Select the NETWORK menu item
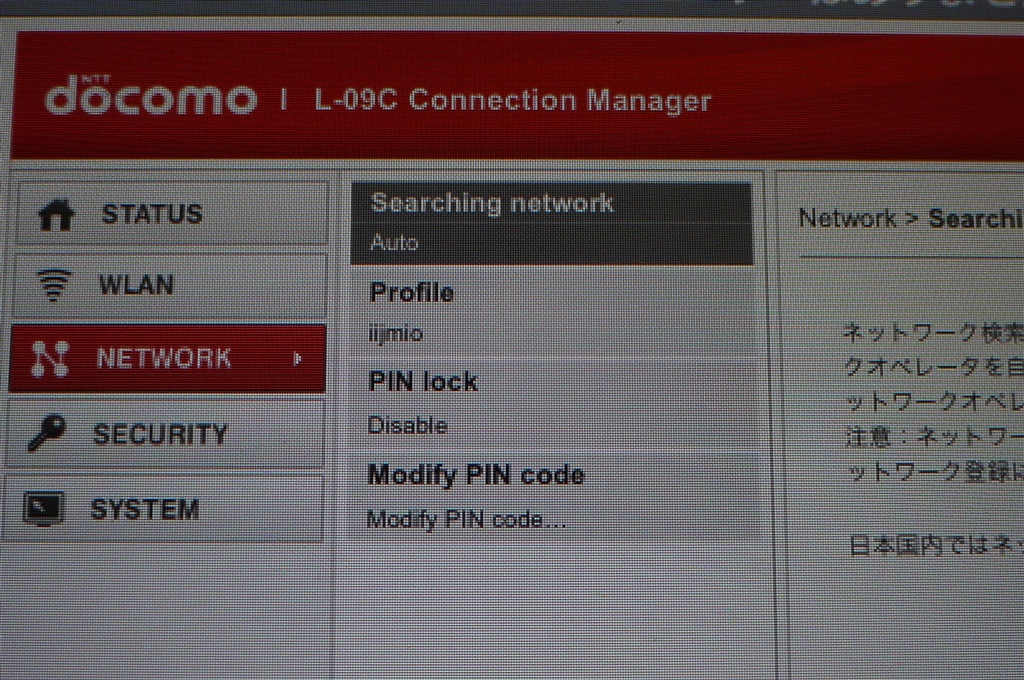Viewport: 1024px width, 680px height. point(167,359)
